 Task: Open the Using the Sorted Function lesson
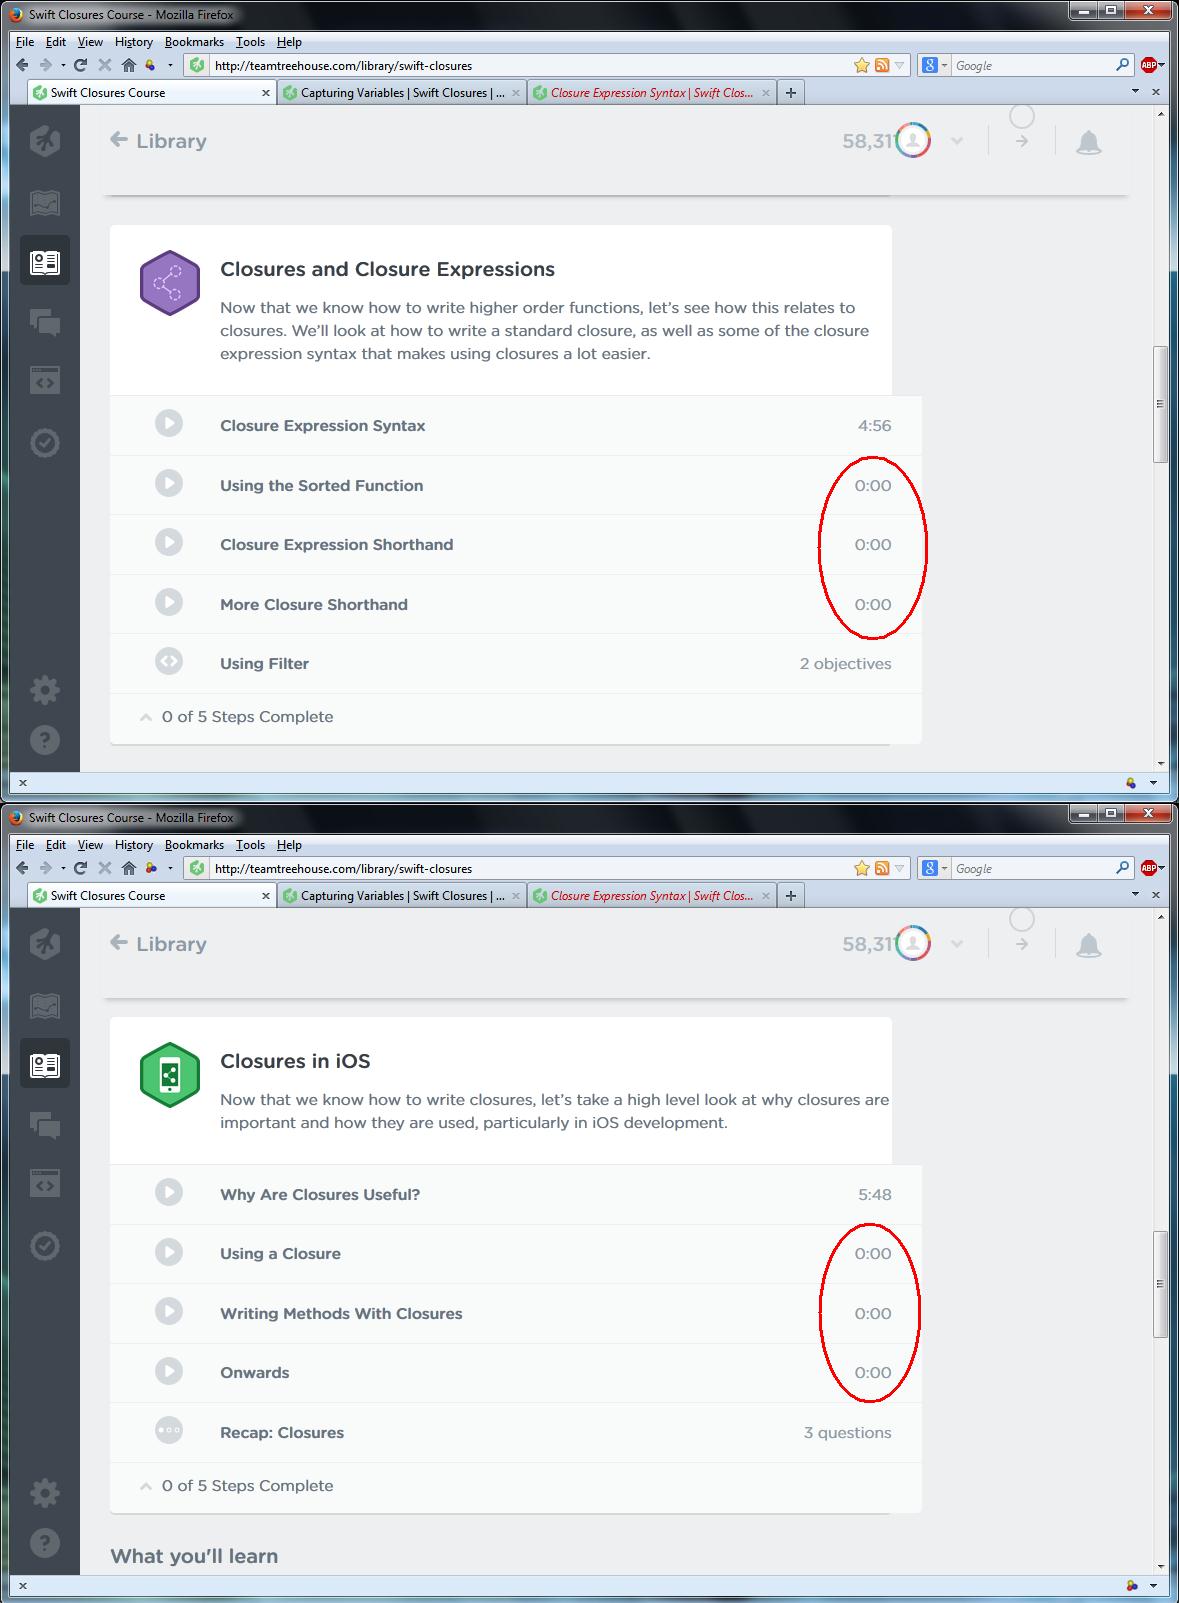tap(321, 485)
